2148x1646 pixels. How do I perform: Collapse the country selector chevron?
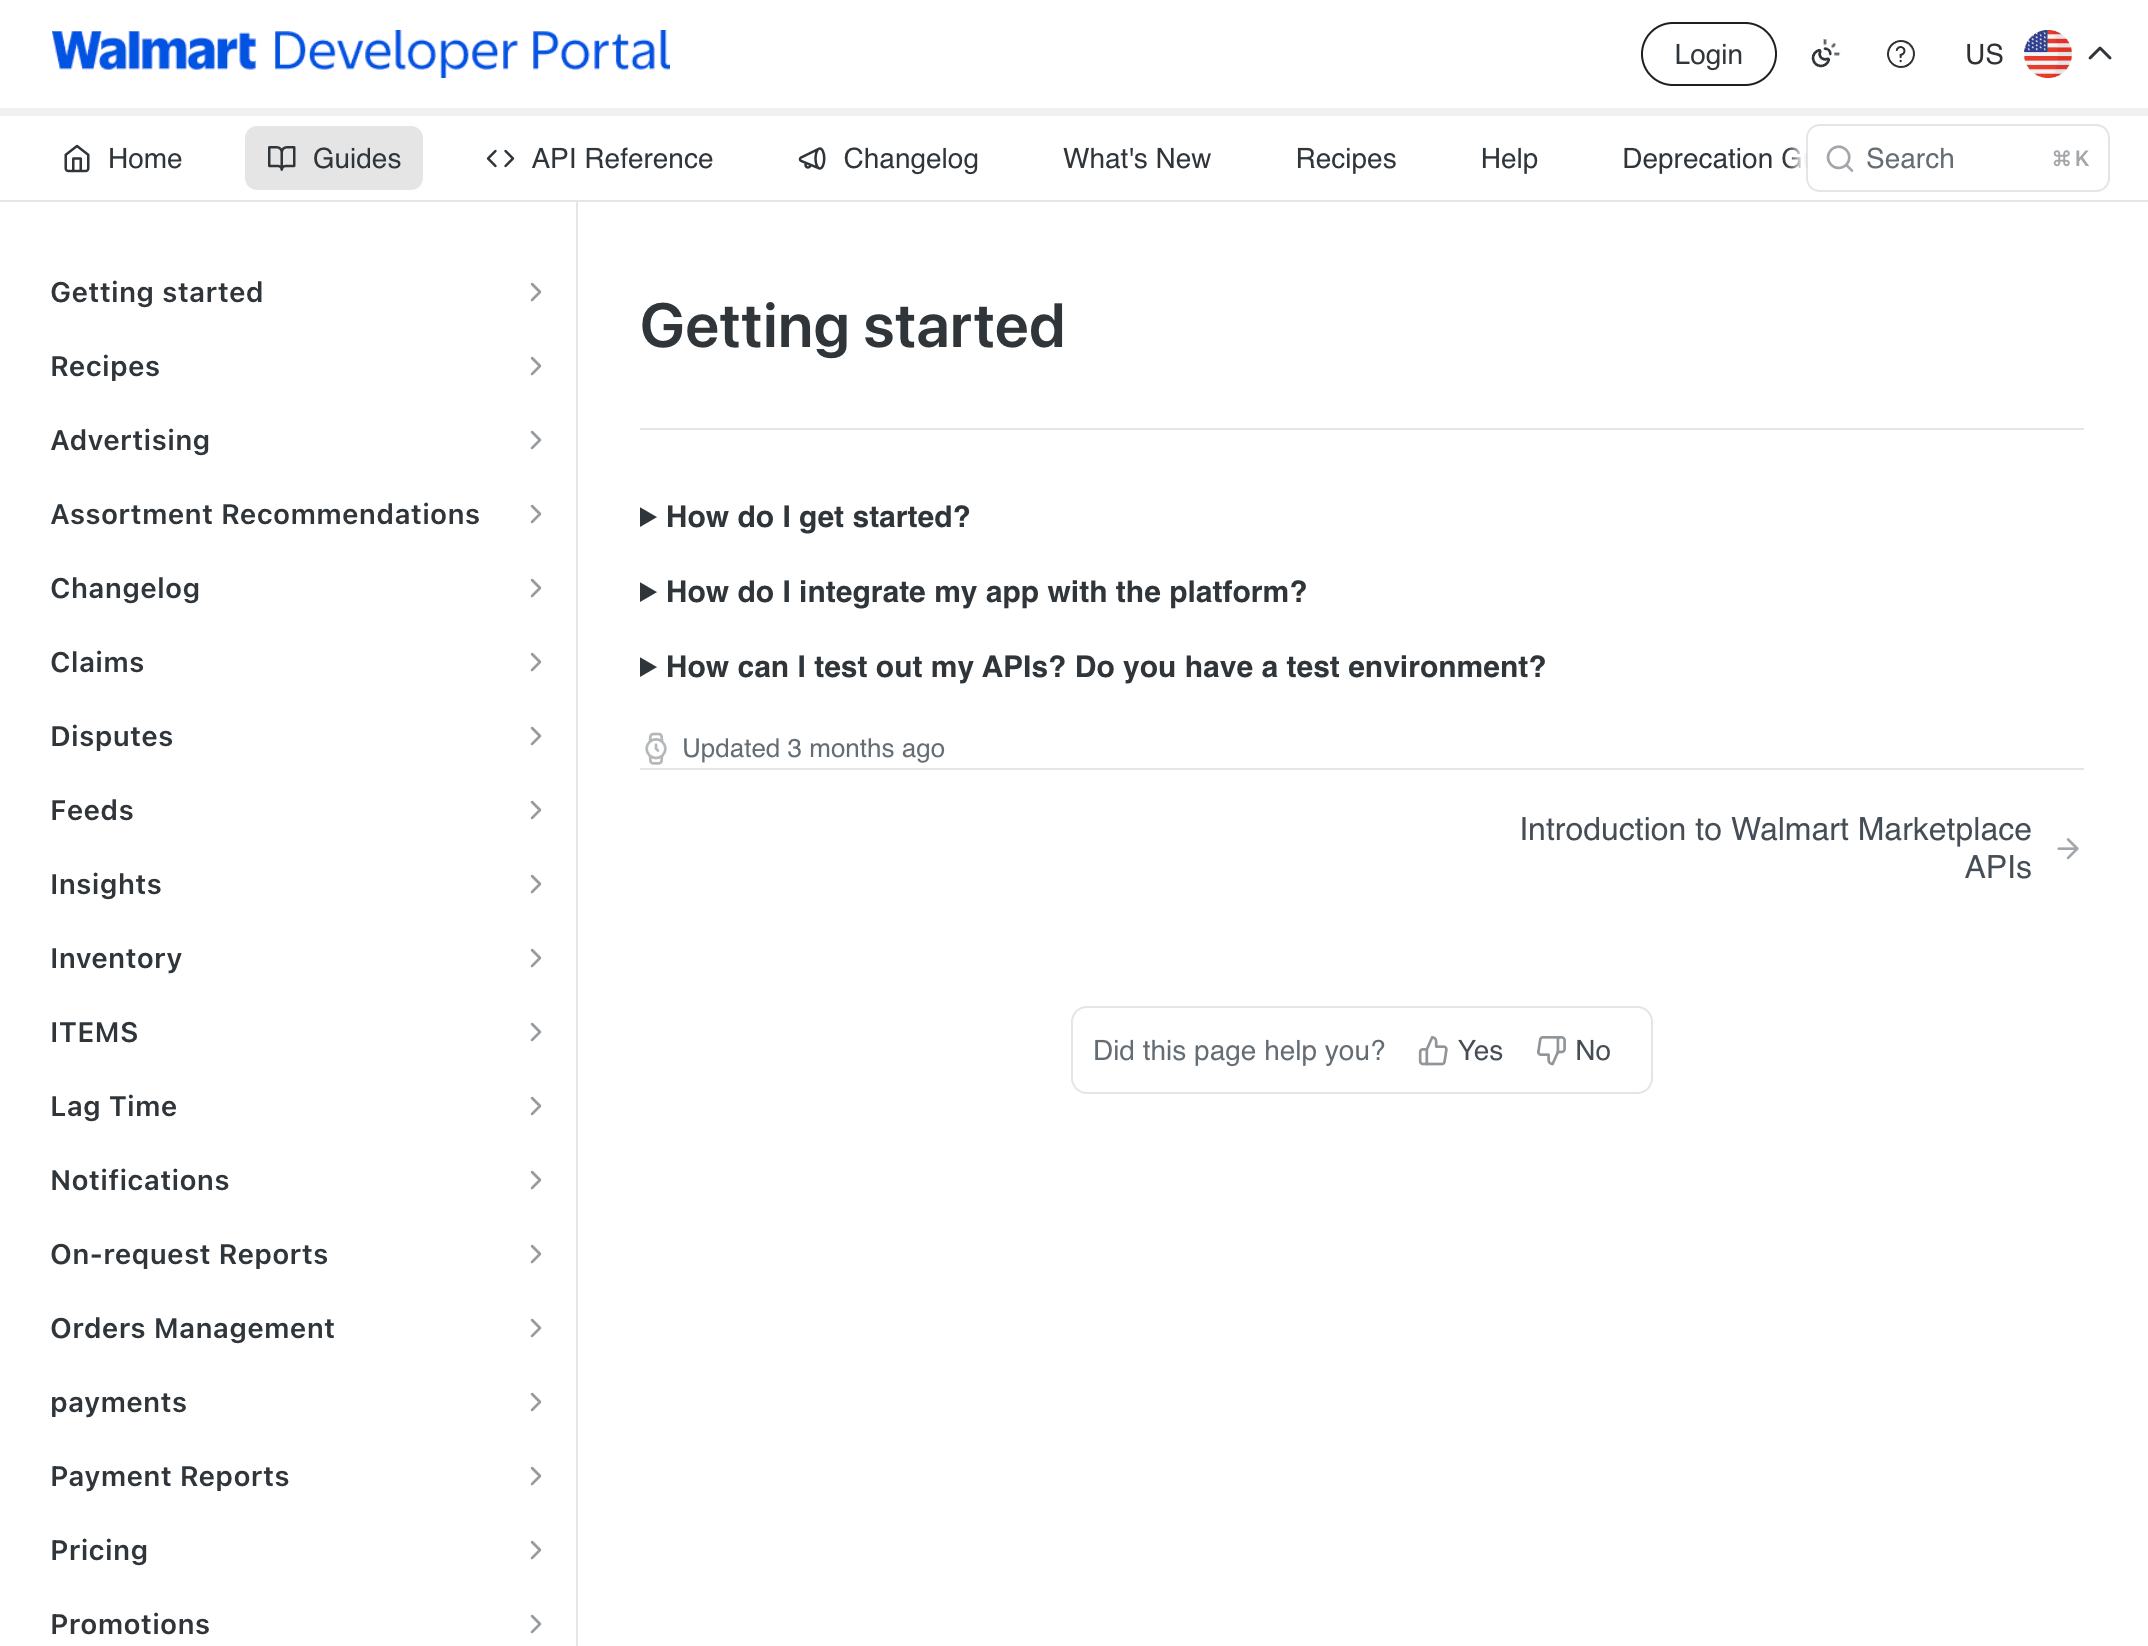point(2100,54)
